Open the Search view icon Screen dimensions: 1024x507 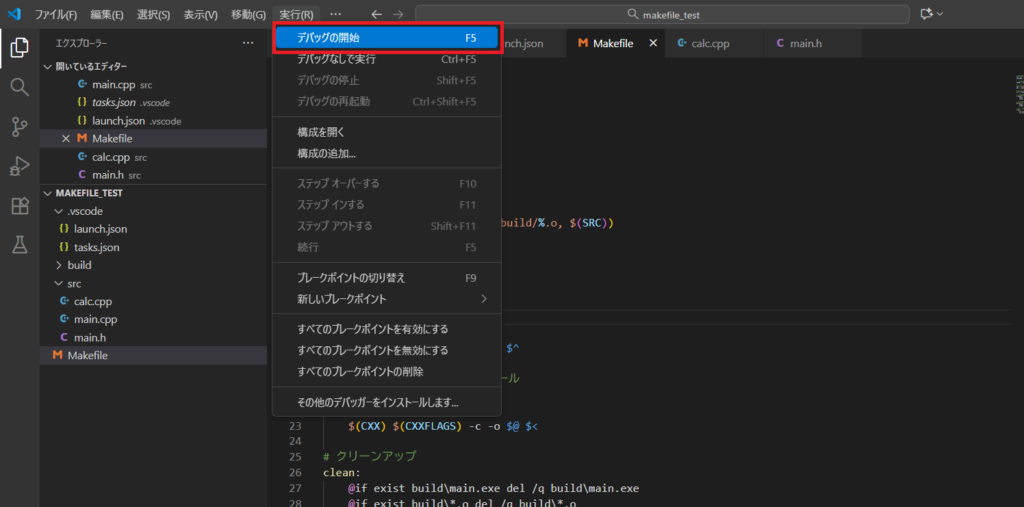coord(19,87)
